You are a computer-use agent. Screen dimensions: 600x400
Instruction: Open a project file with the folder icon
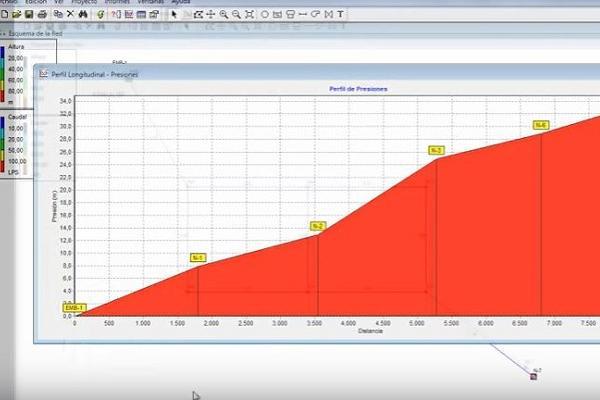(x=18, y=15)
